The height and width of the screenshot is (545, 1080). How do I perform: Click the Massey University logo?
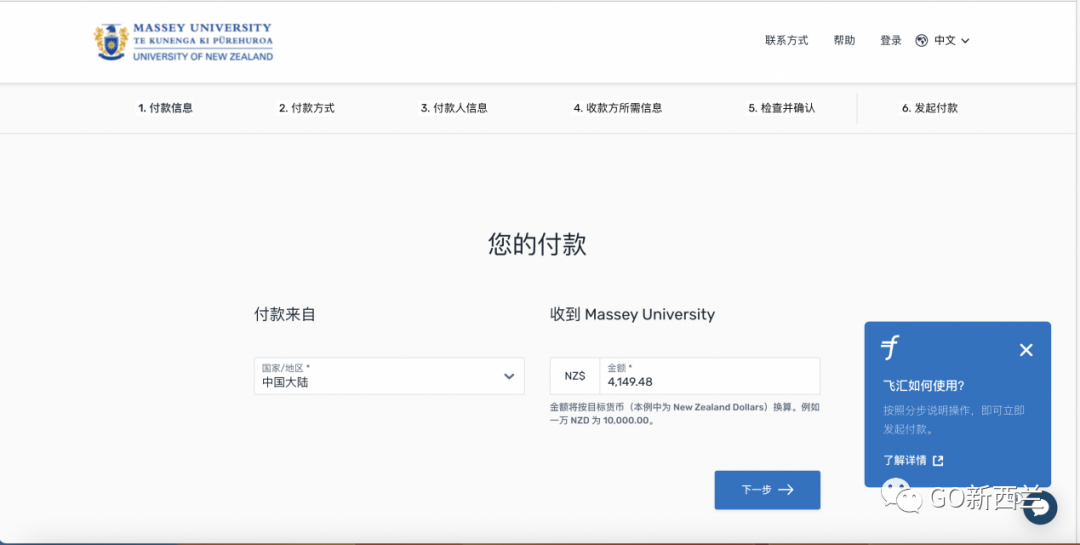tap(184, 42)
